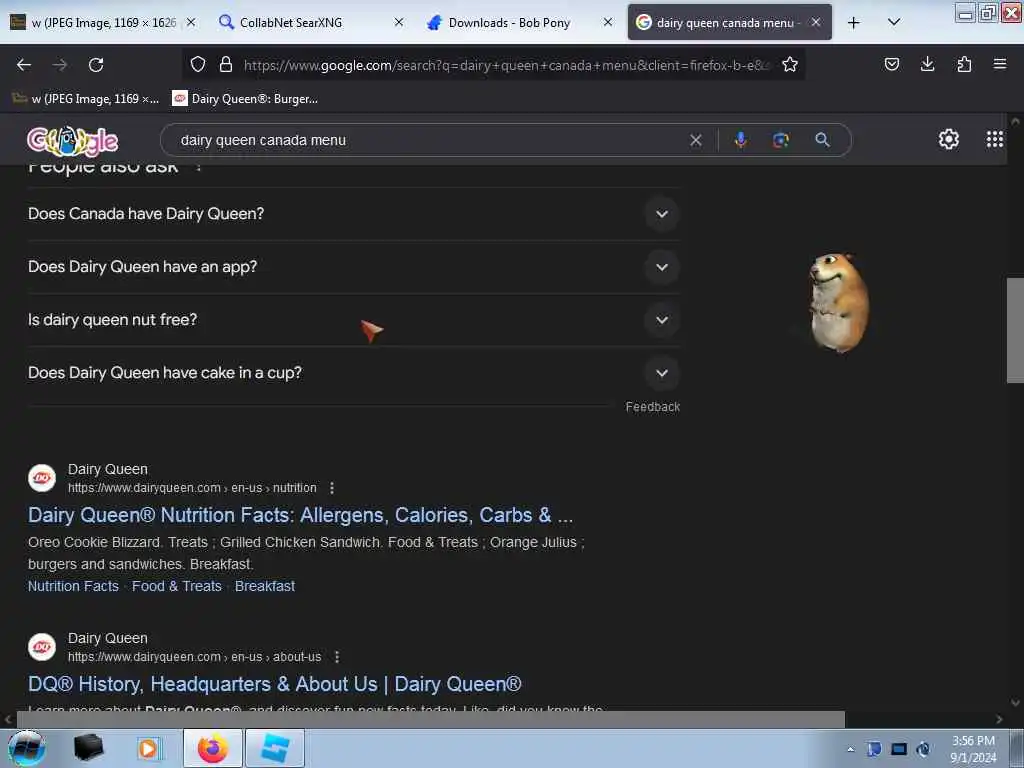Open the tracking protection shield icon

(198, 64)
